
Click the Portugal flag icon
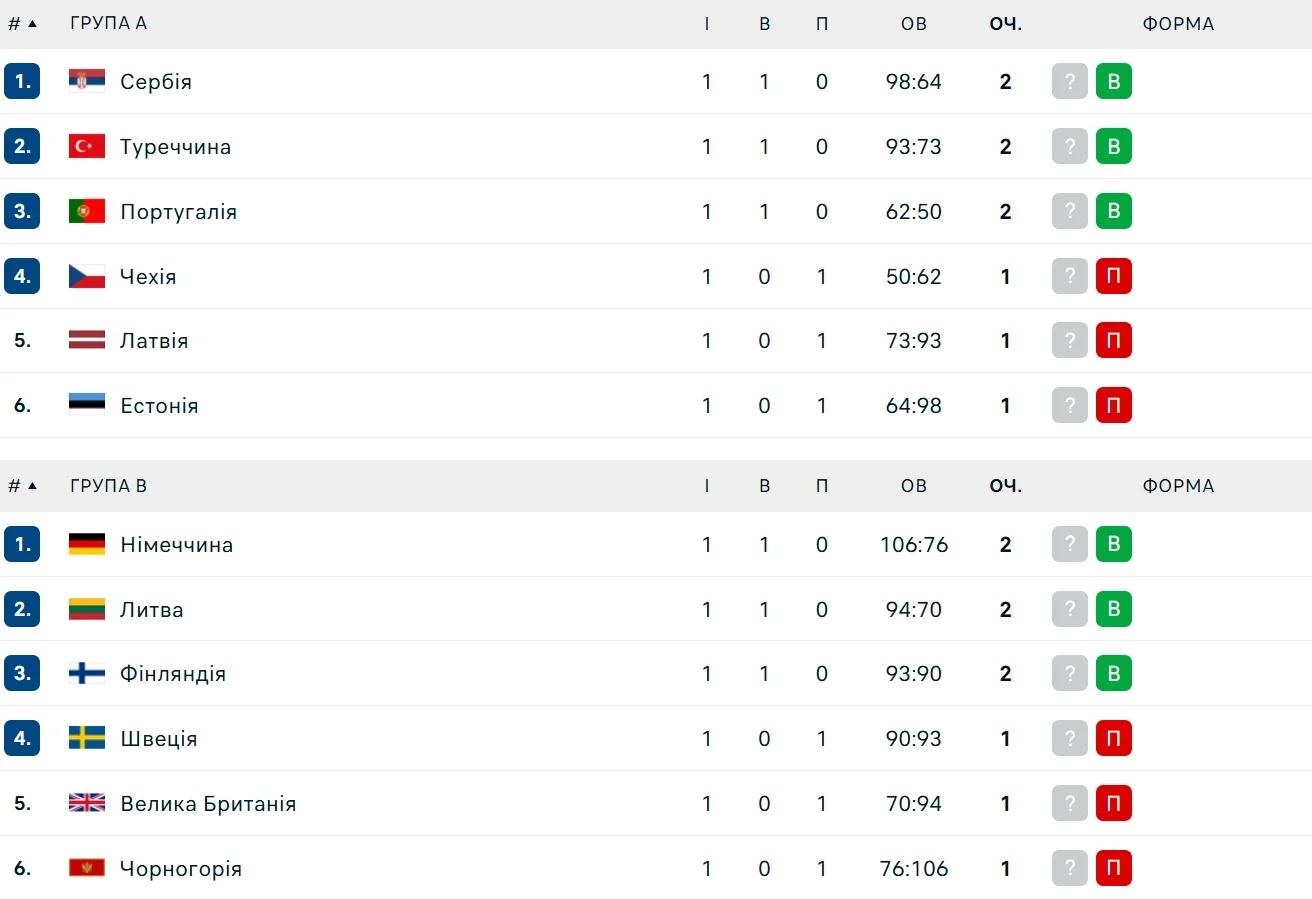tap(87, 211)
